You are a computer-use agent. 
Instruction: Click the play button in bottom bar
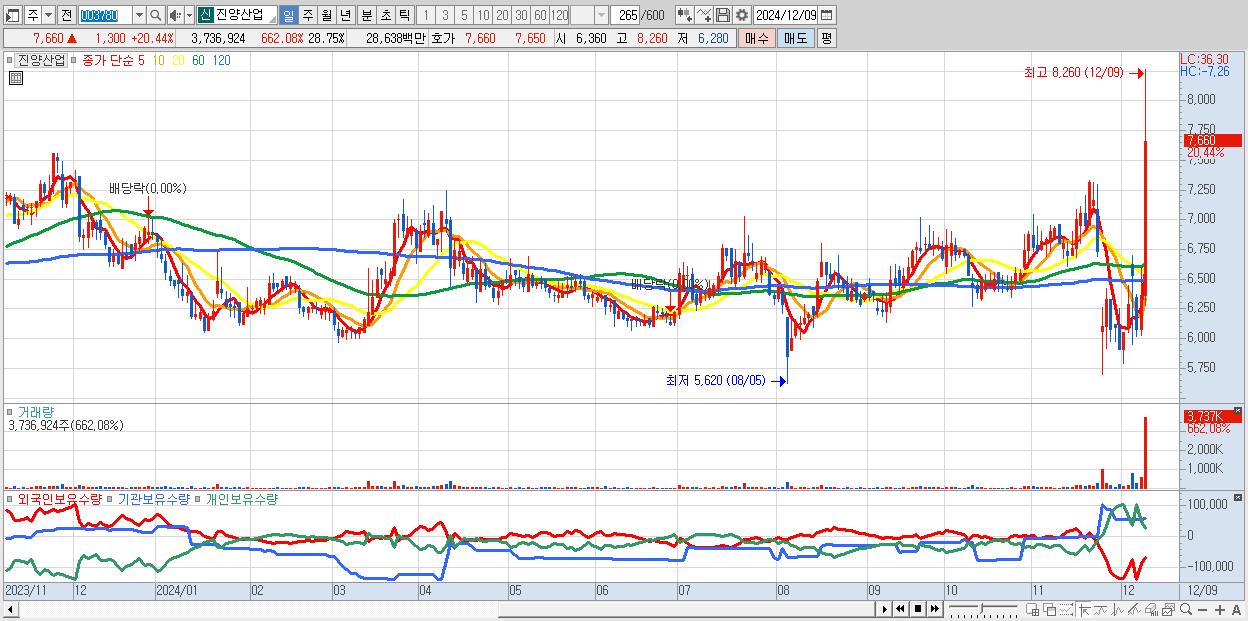[884, 609]
